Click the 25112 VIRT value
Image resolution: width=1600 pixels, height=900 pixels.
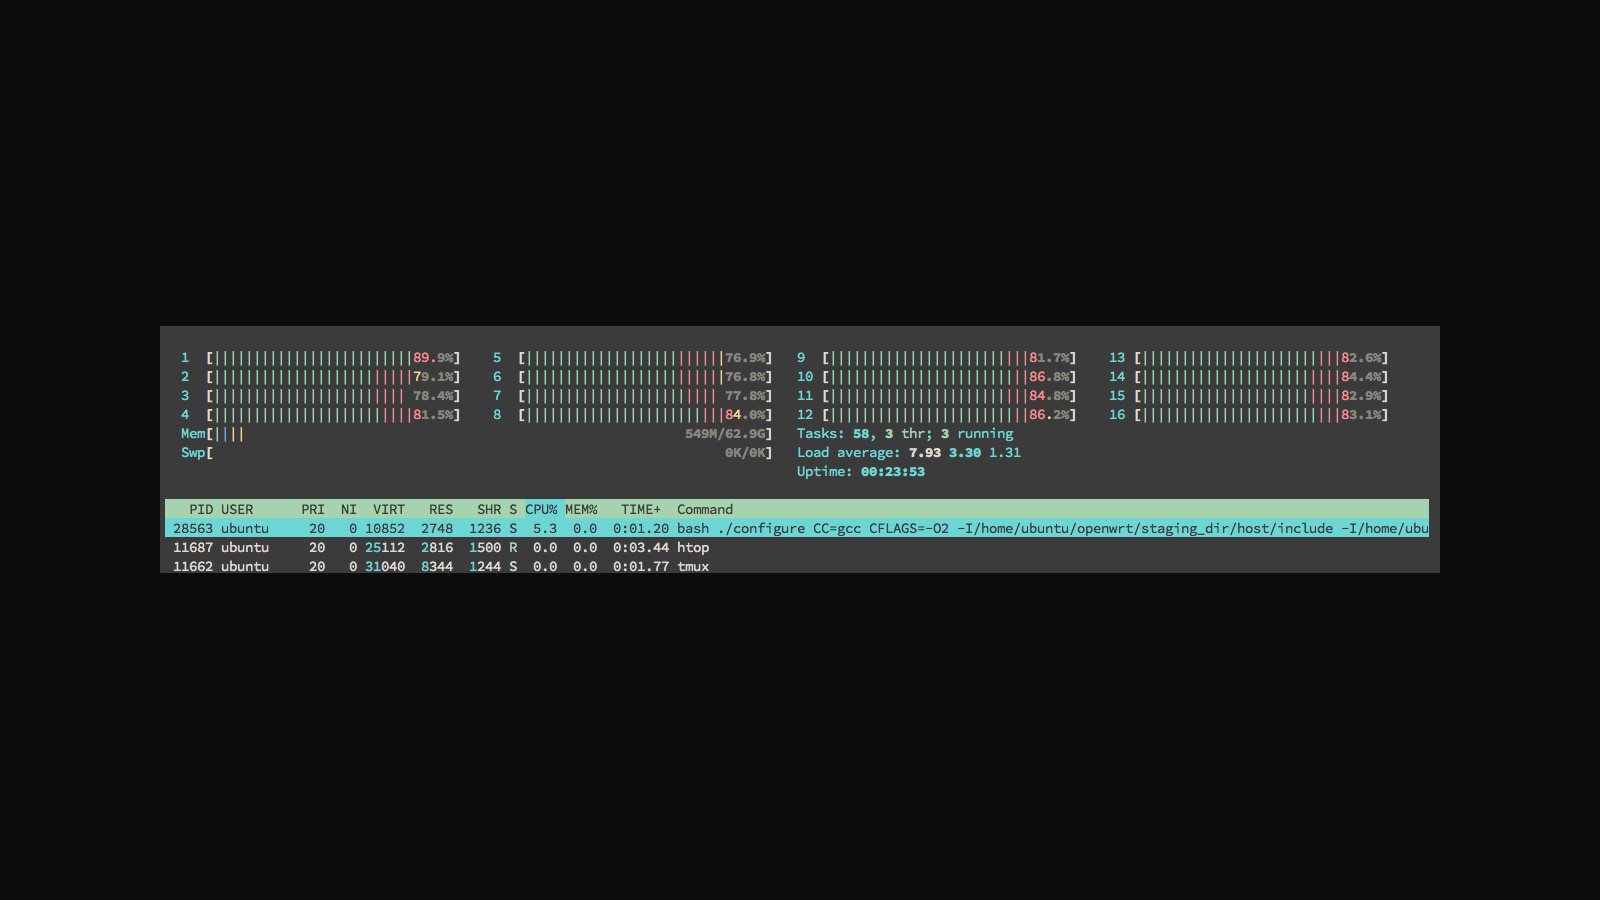point(385,547)
